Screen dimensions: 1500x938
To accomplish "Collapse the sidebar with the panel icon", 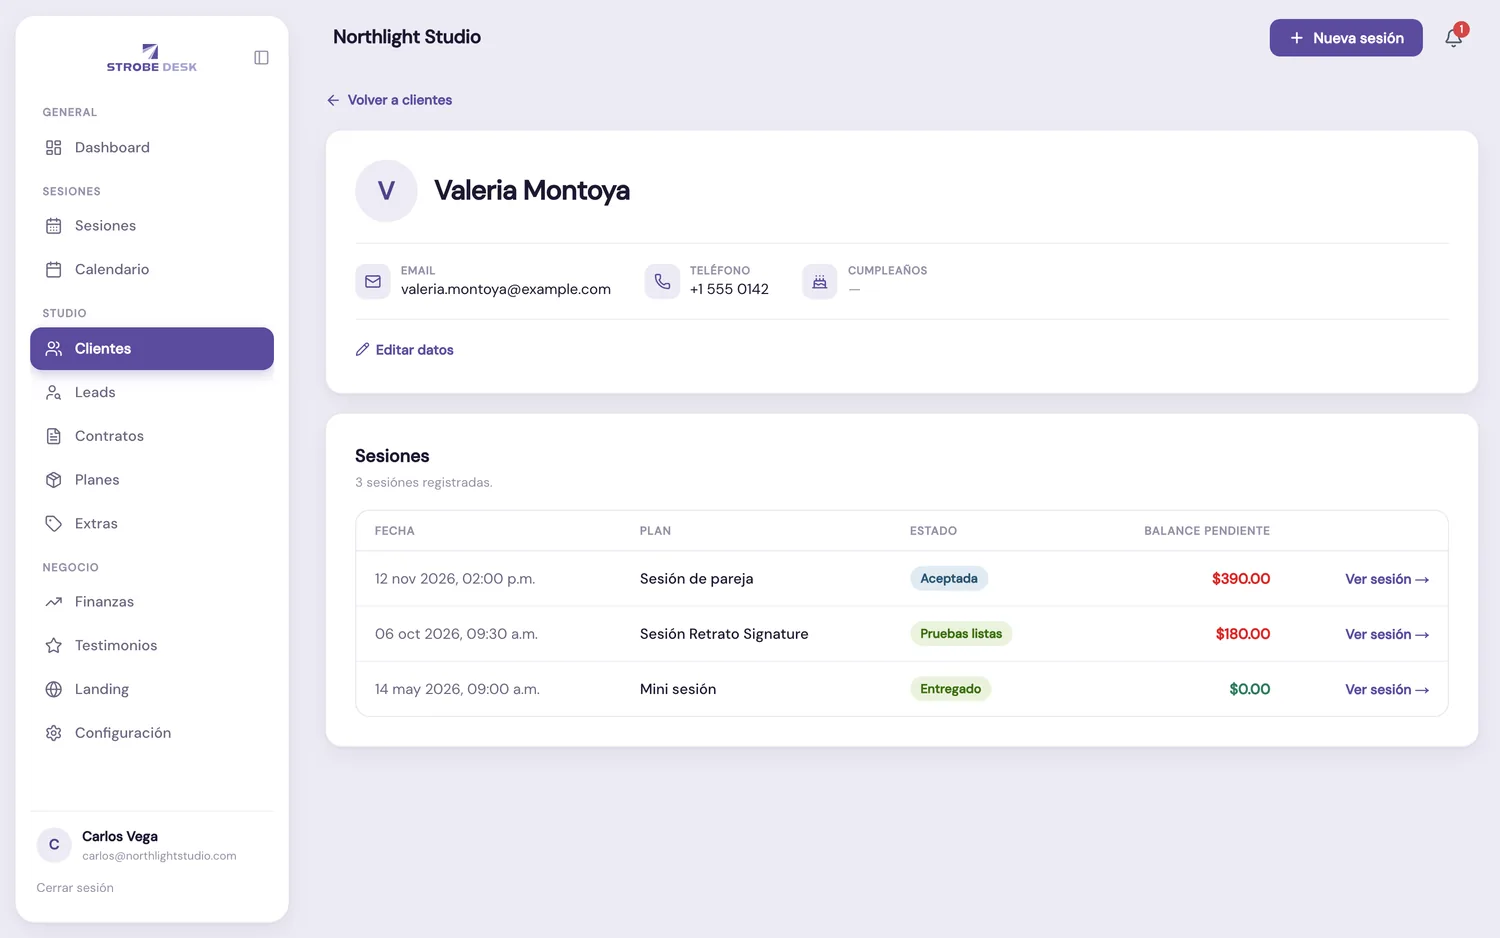I will [x=261, y=58].
